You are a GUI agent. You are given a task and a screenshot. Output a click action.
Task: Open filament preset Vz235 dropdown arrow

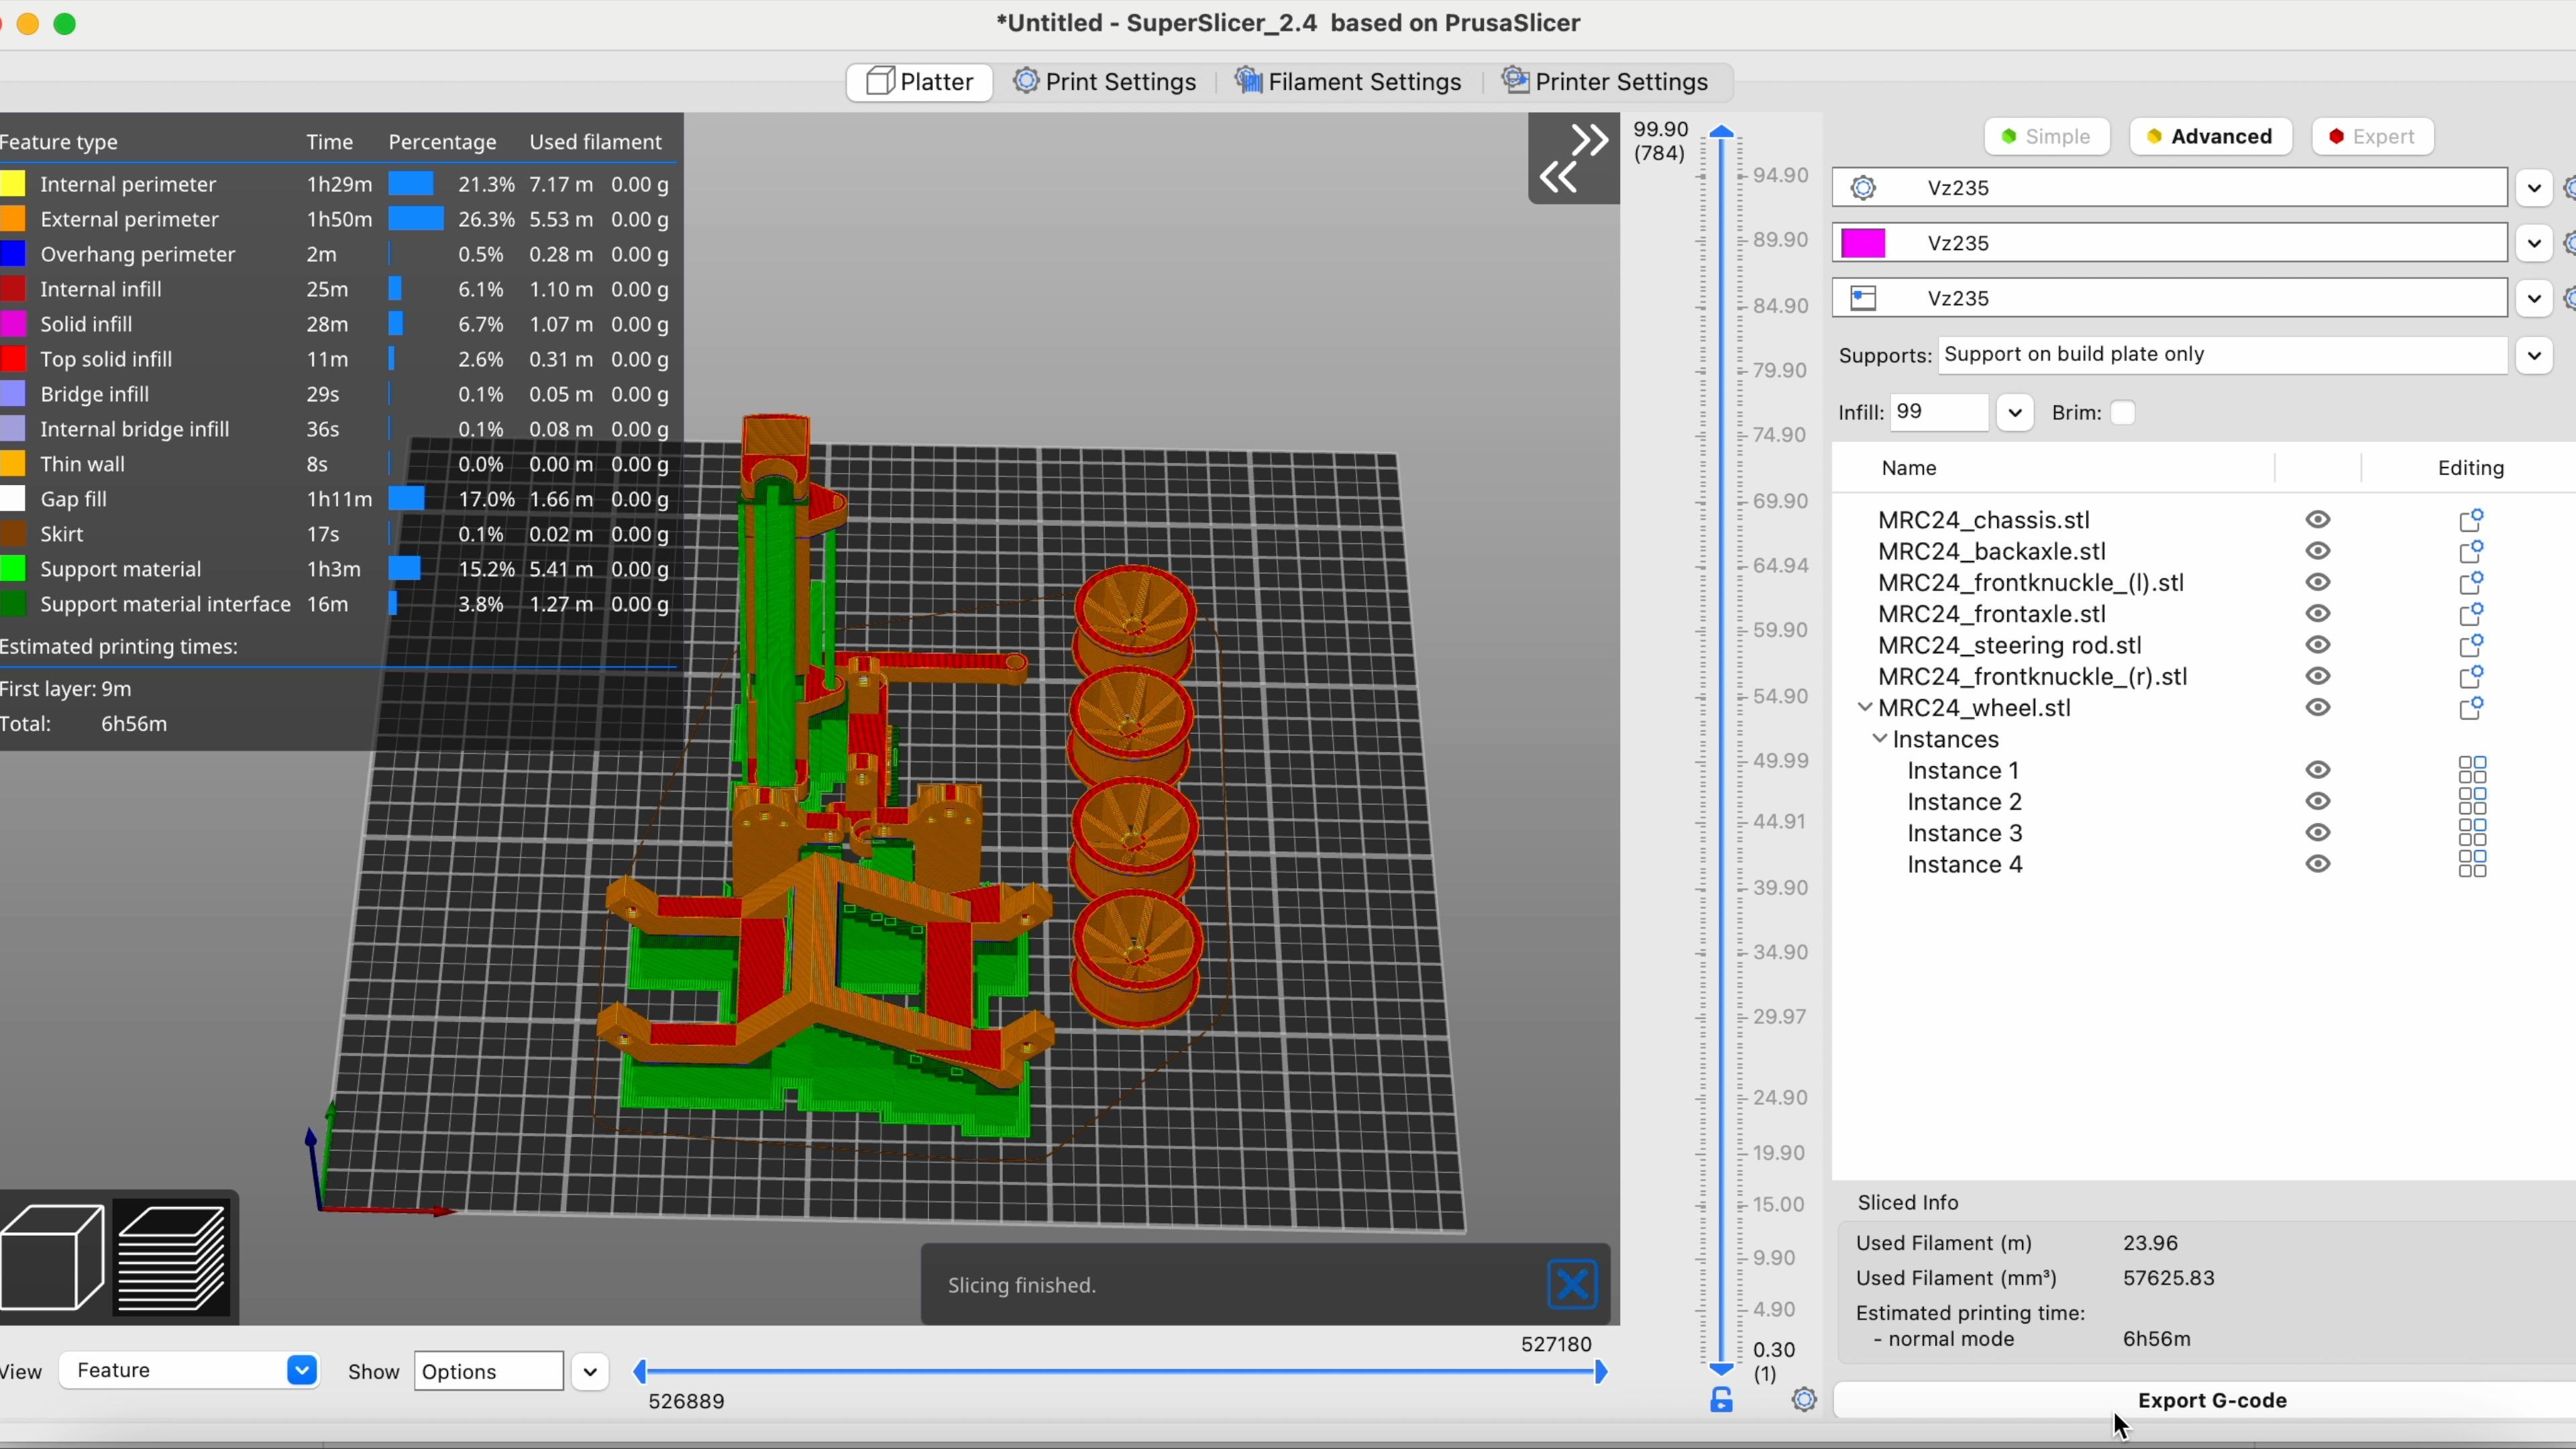click(x=2534, y=243)
